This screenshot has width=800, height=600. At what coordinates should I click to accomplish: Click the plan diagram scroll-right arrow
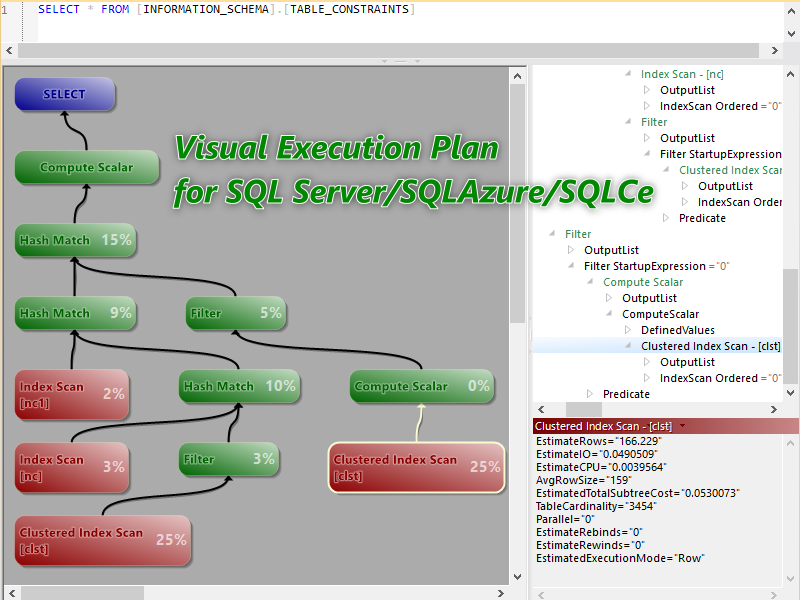[501, 593]
